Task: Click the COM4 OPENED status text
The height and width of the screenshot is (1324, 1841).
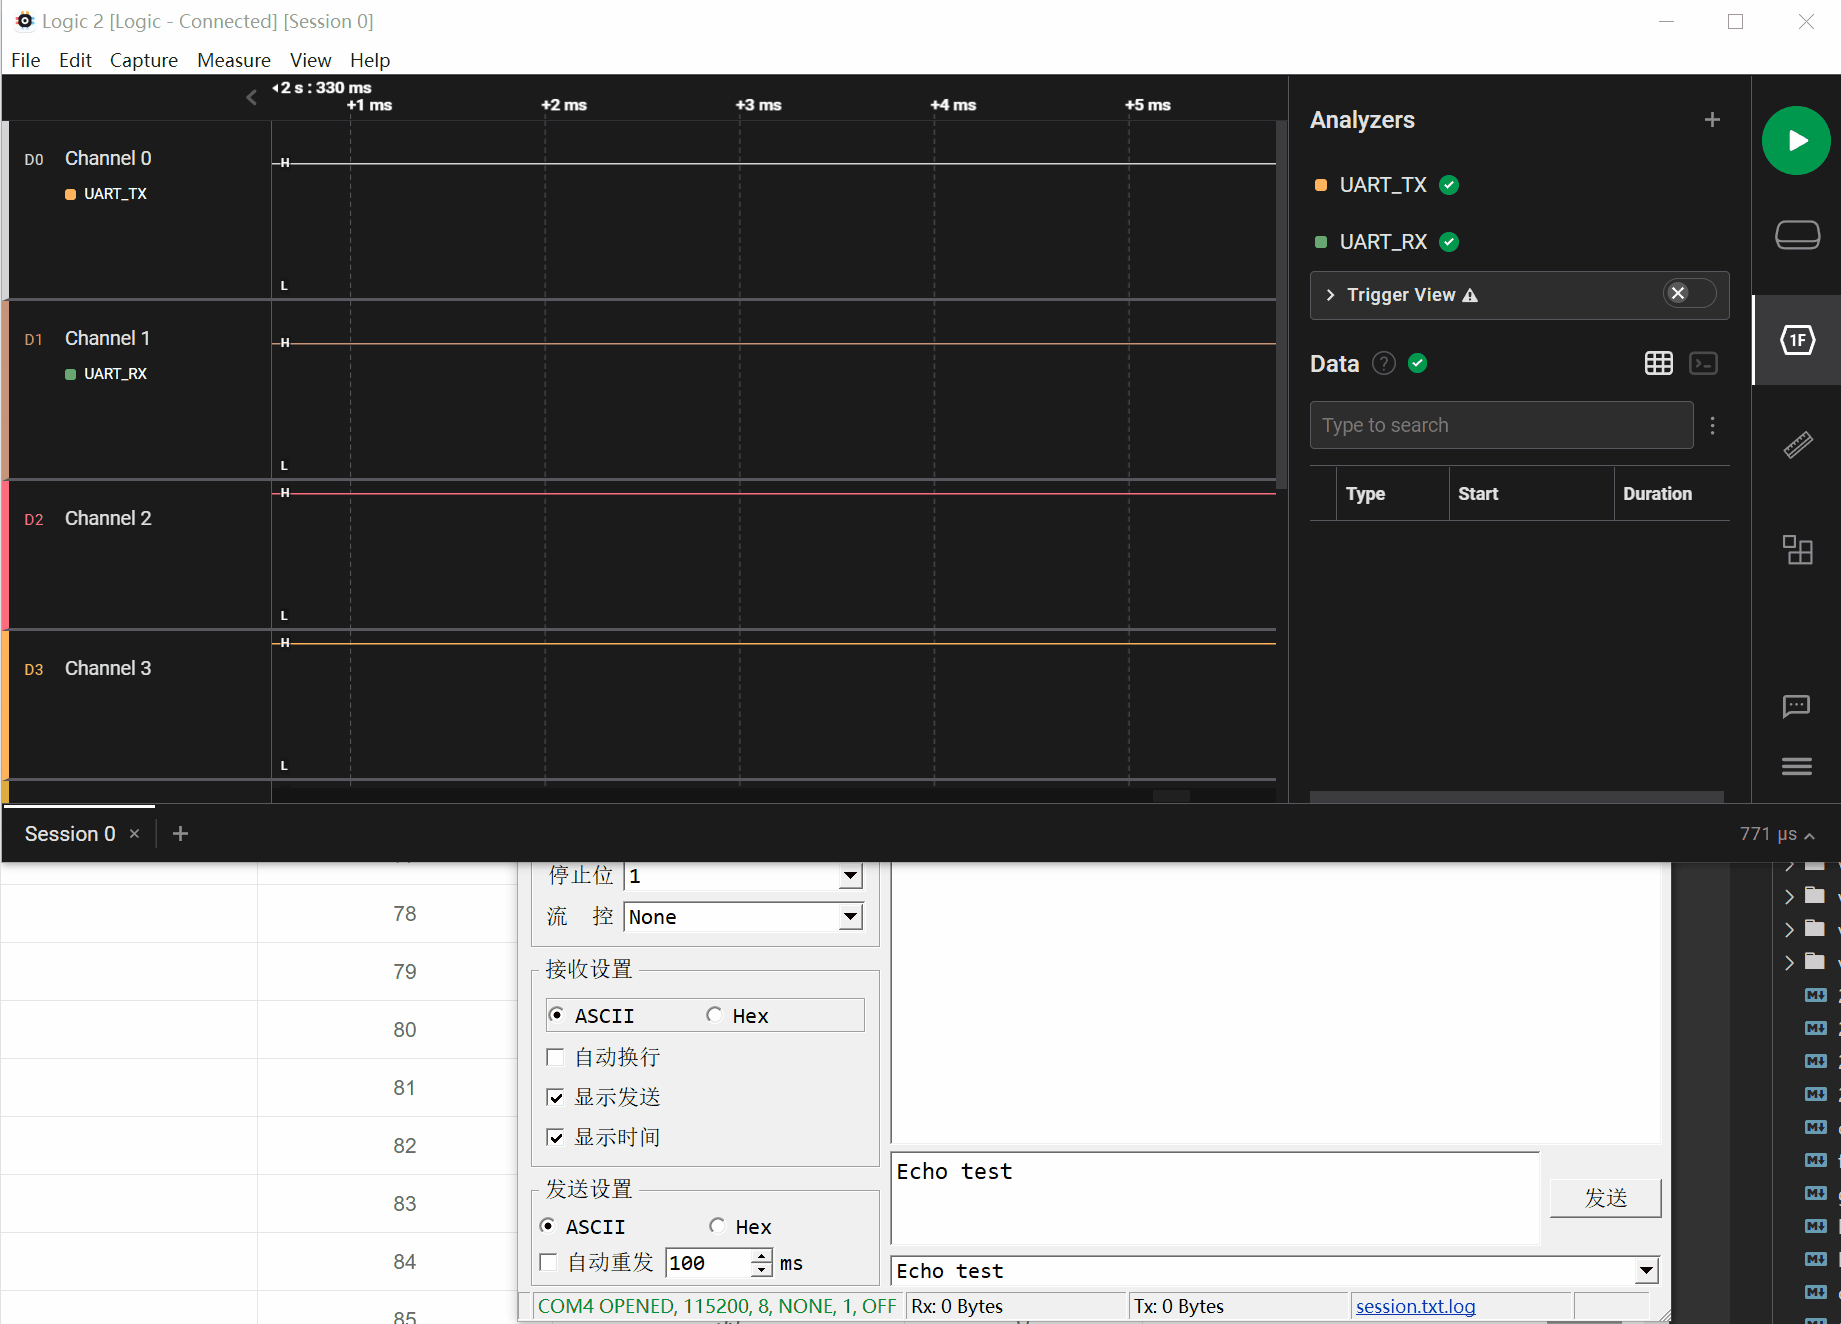Action: [716, 1306]
